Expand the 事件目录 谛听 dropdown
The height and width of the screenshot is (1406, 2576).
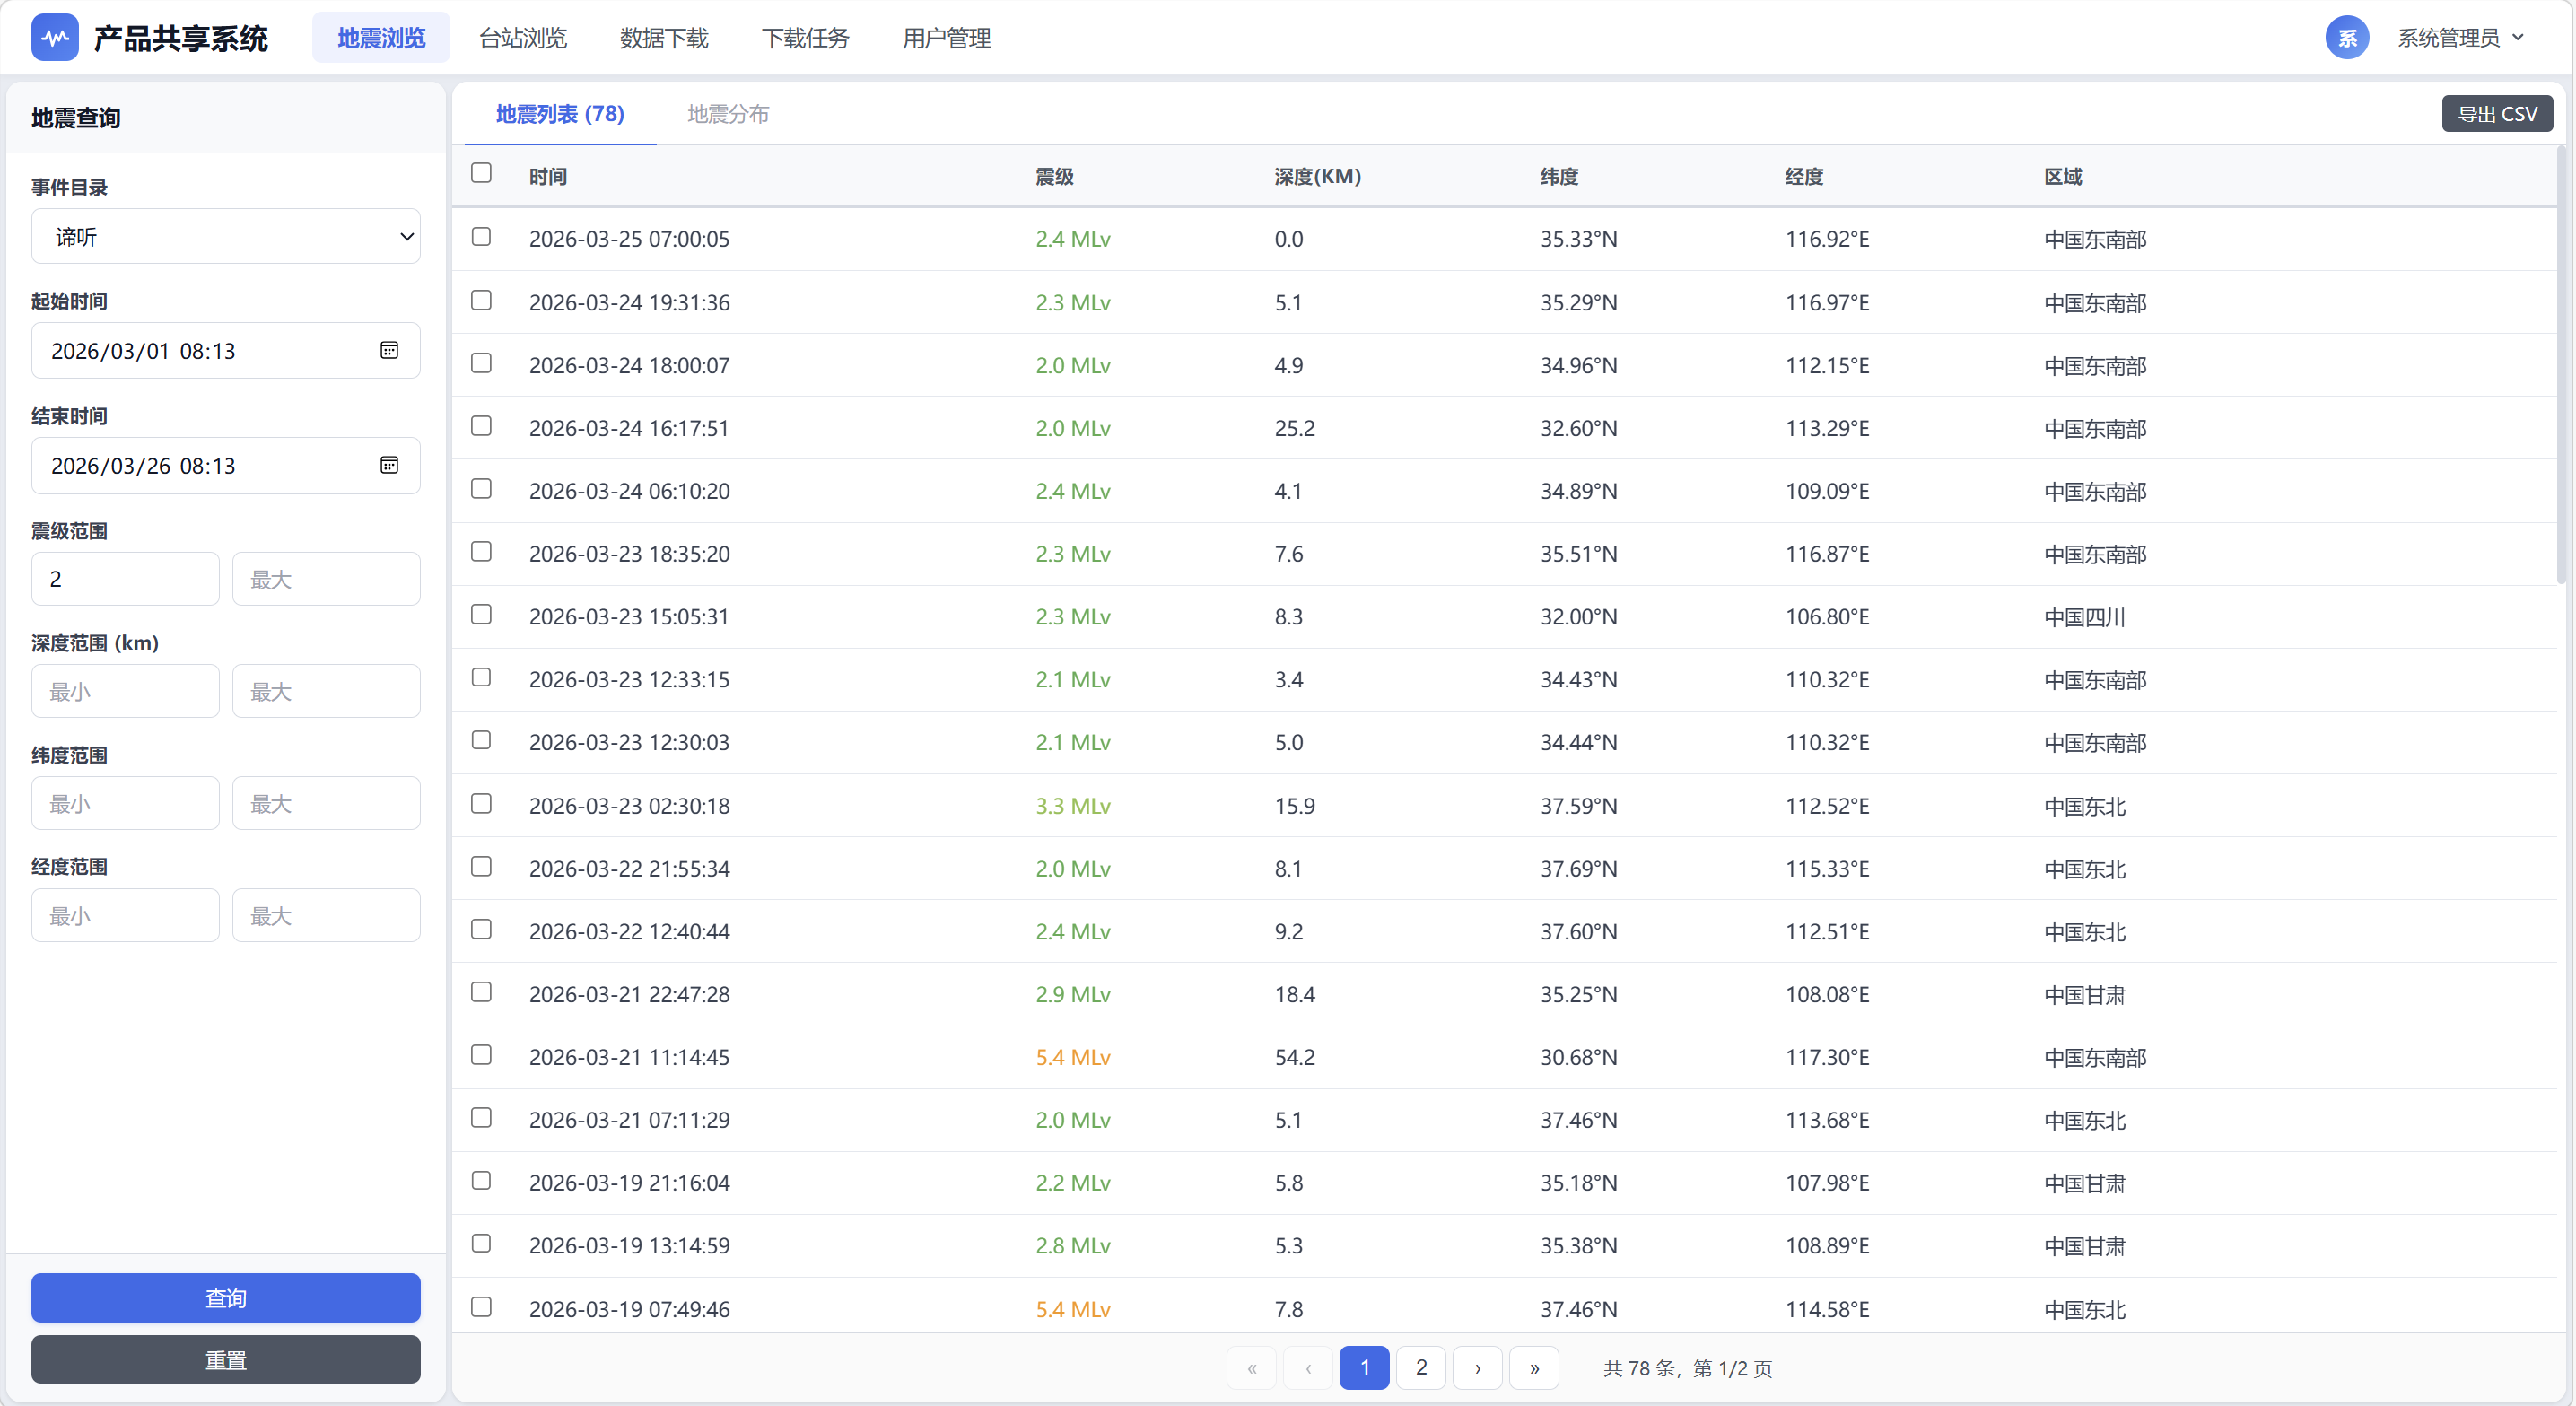click(225, 237)
